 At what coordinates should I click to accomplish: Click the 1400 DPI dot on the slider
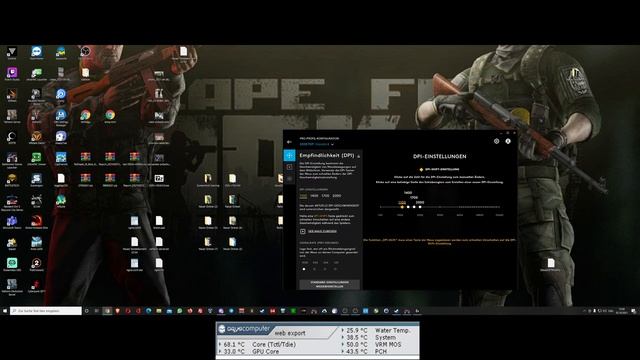tap(408, 207)
